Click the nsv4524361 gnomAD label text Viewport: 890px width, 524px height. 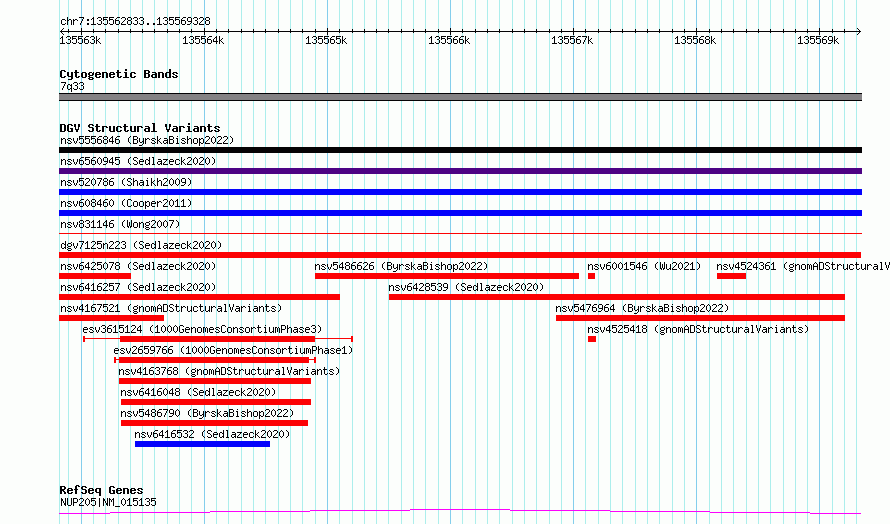(803, 266)
